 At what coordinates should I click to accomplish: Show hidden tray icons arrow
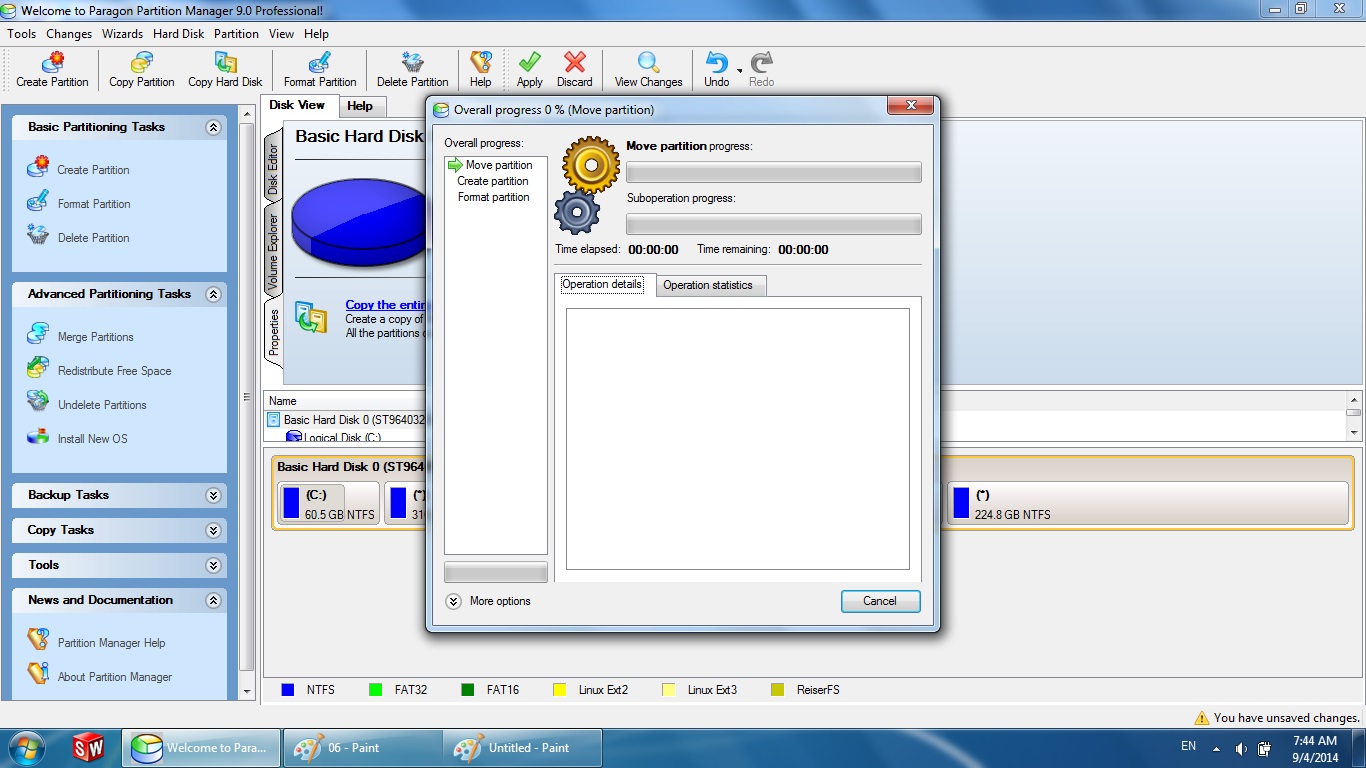(x=1216, y=748)
